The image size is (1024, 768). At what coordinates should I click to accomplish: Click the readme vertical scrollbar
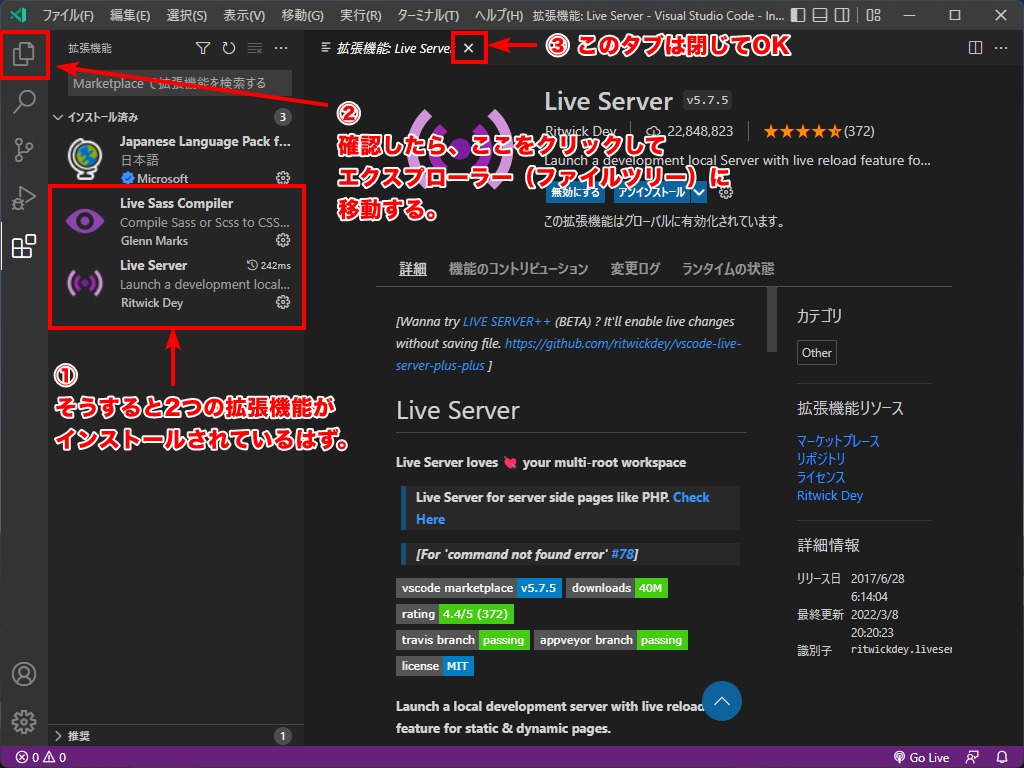(772, 319)
